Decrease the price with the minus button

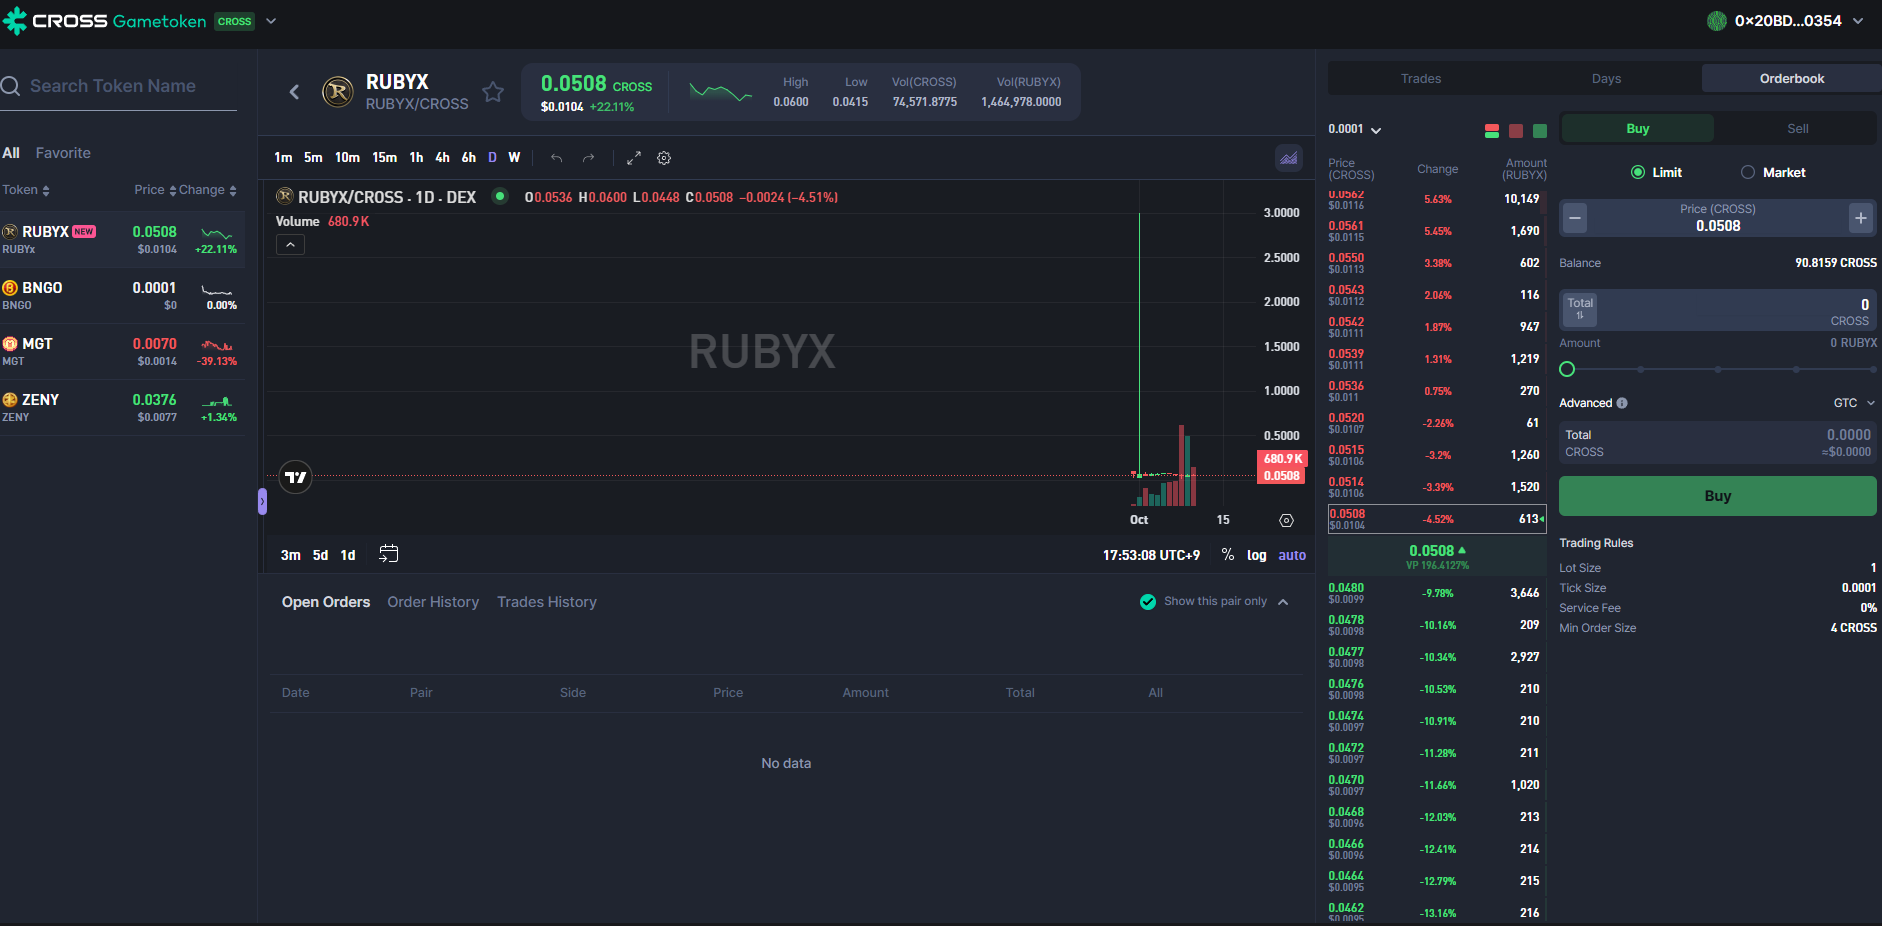tap(1575, 217)
